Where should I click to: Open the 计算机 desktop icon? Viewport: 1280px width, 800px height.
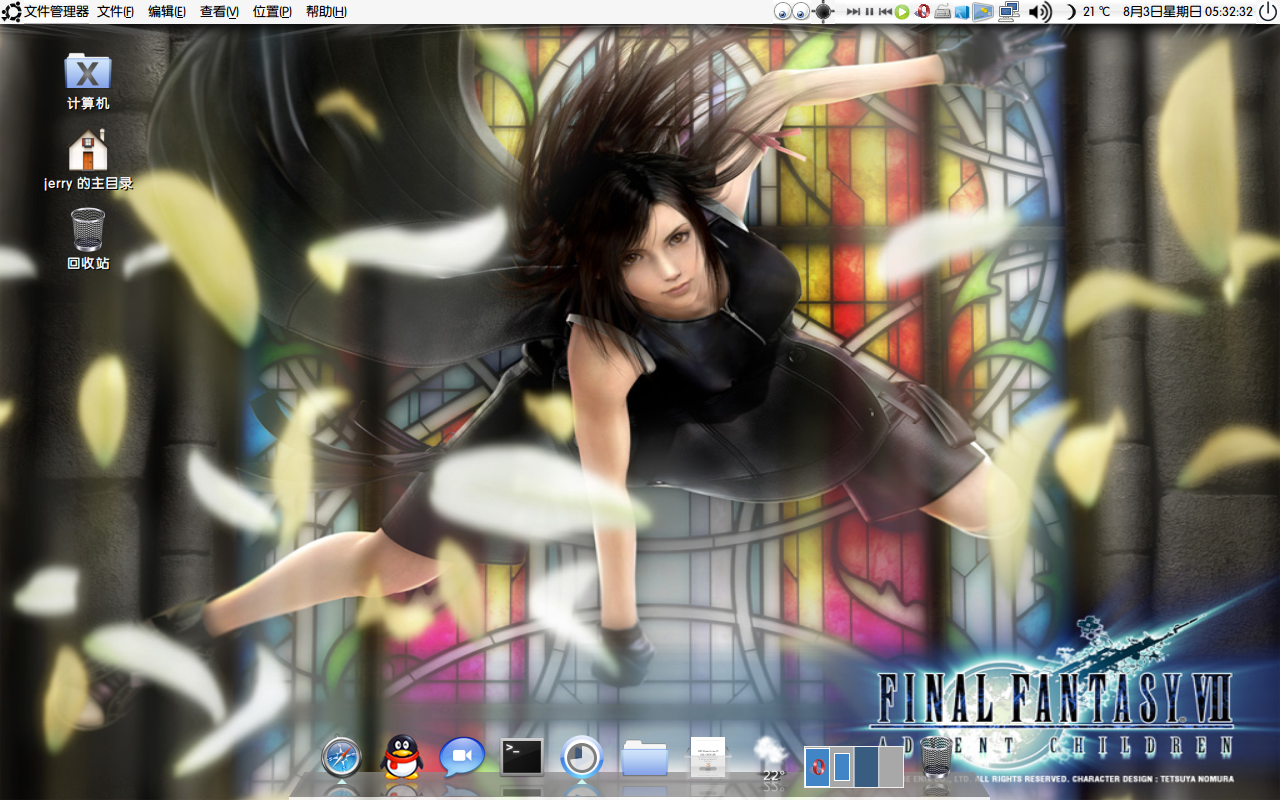(88, 80)
